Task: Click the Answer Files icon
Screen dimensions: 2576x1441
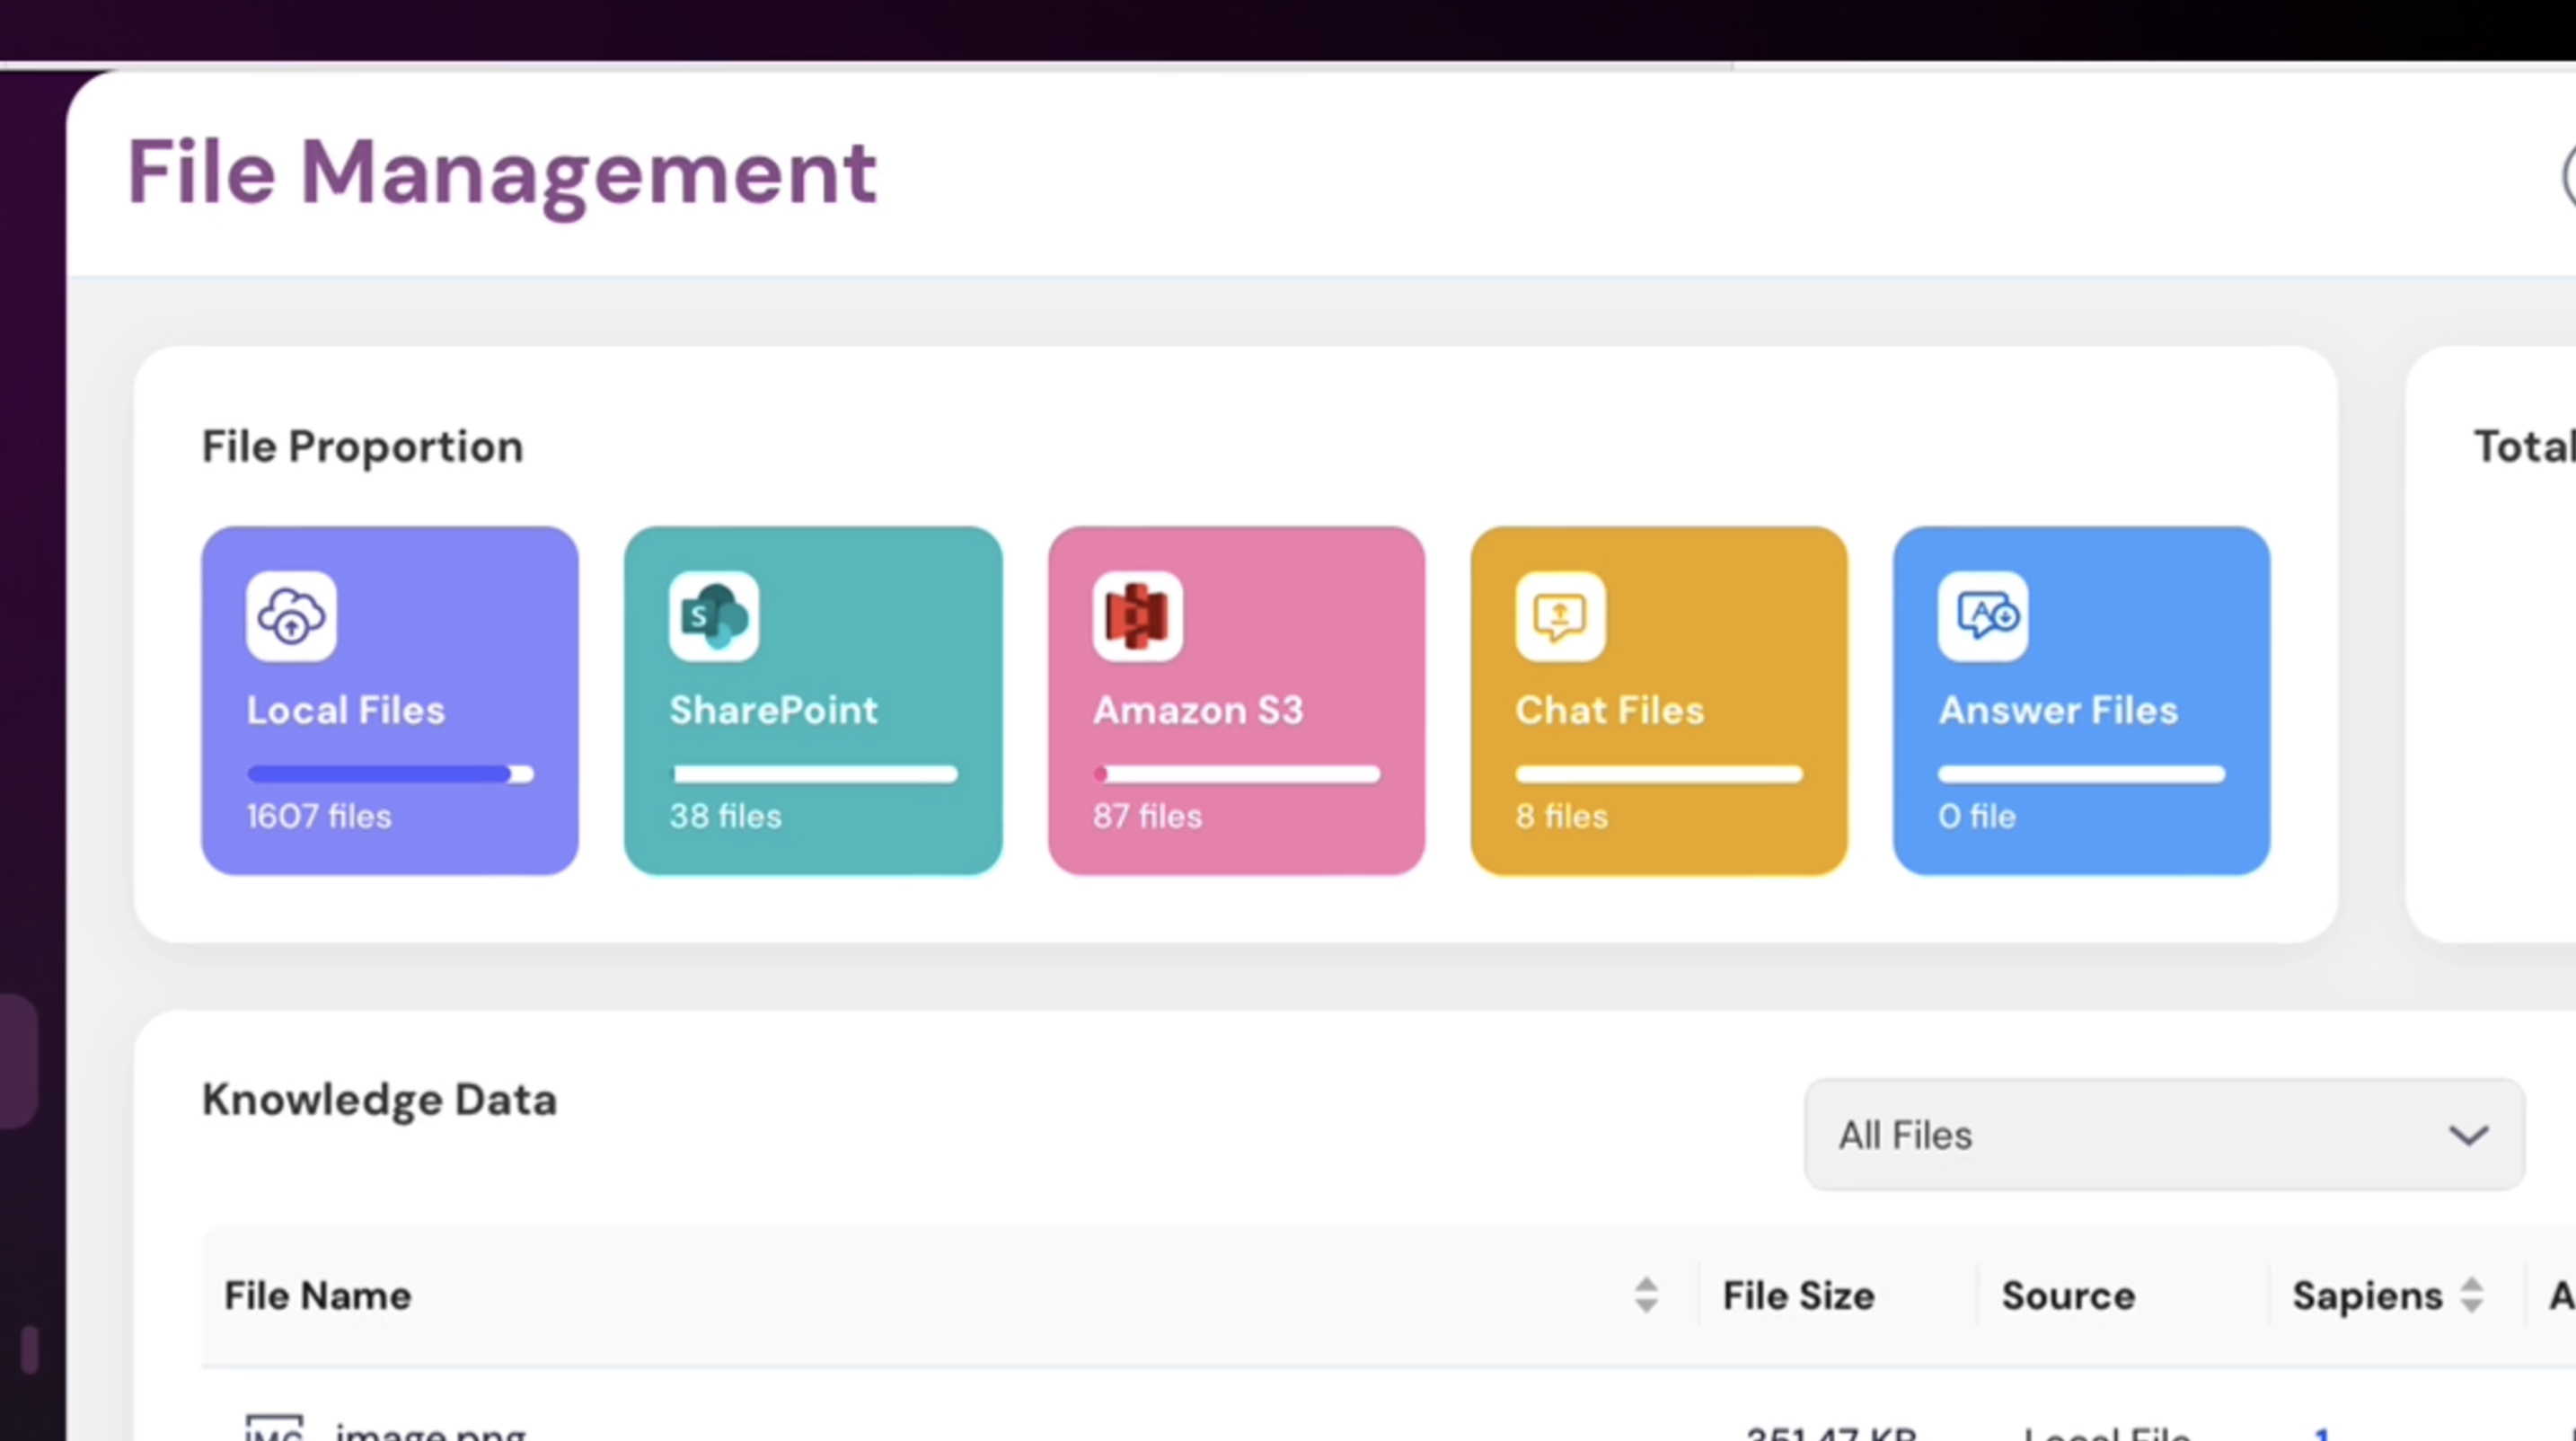Action: click(x=1983, y=616)
